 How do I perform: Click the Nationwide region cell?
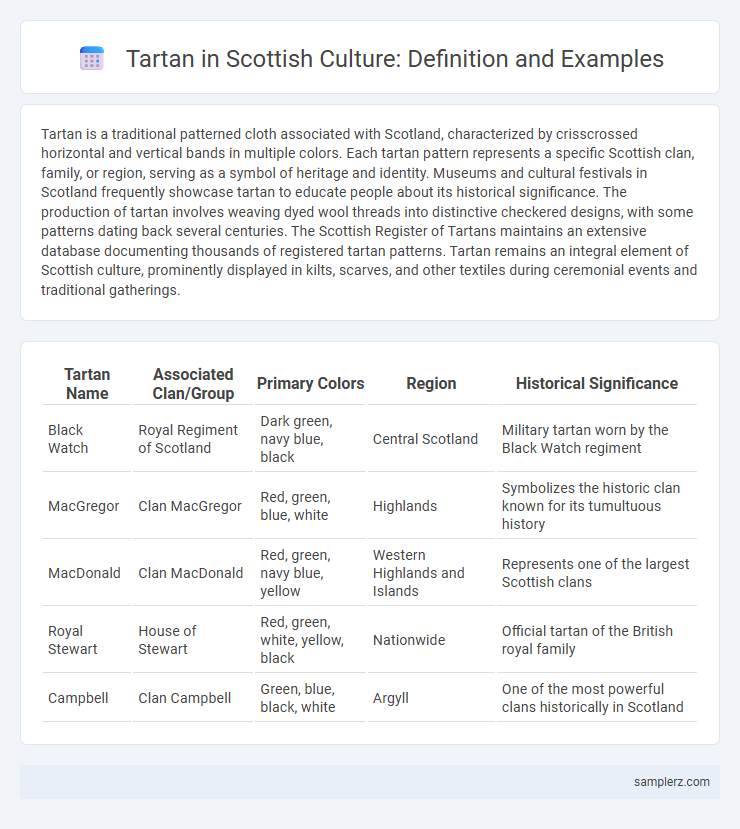click(x=431, y=640)
